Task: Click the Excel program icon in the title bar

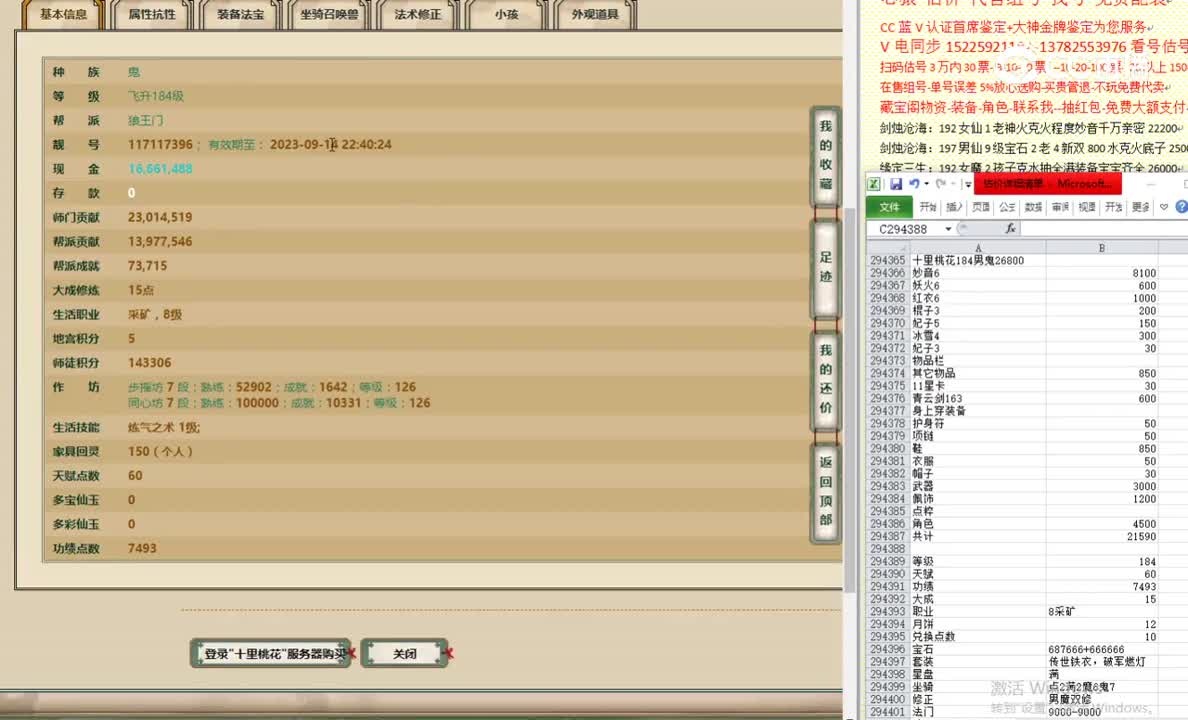Action: click(x=875, y=184)
